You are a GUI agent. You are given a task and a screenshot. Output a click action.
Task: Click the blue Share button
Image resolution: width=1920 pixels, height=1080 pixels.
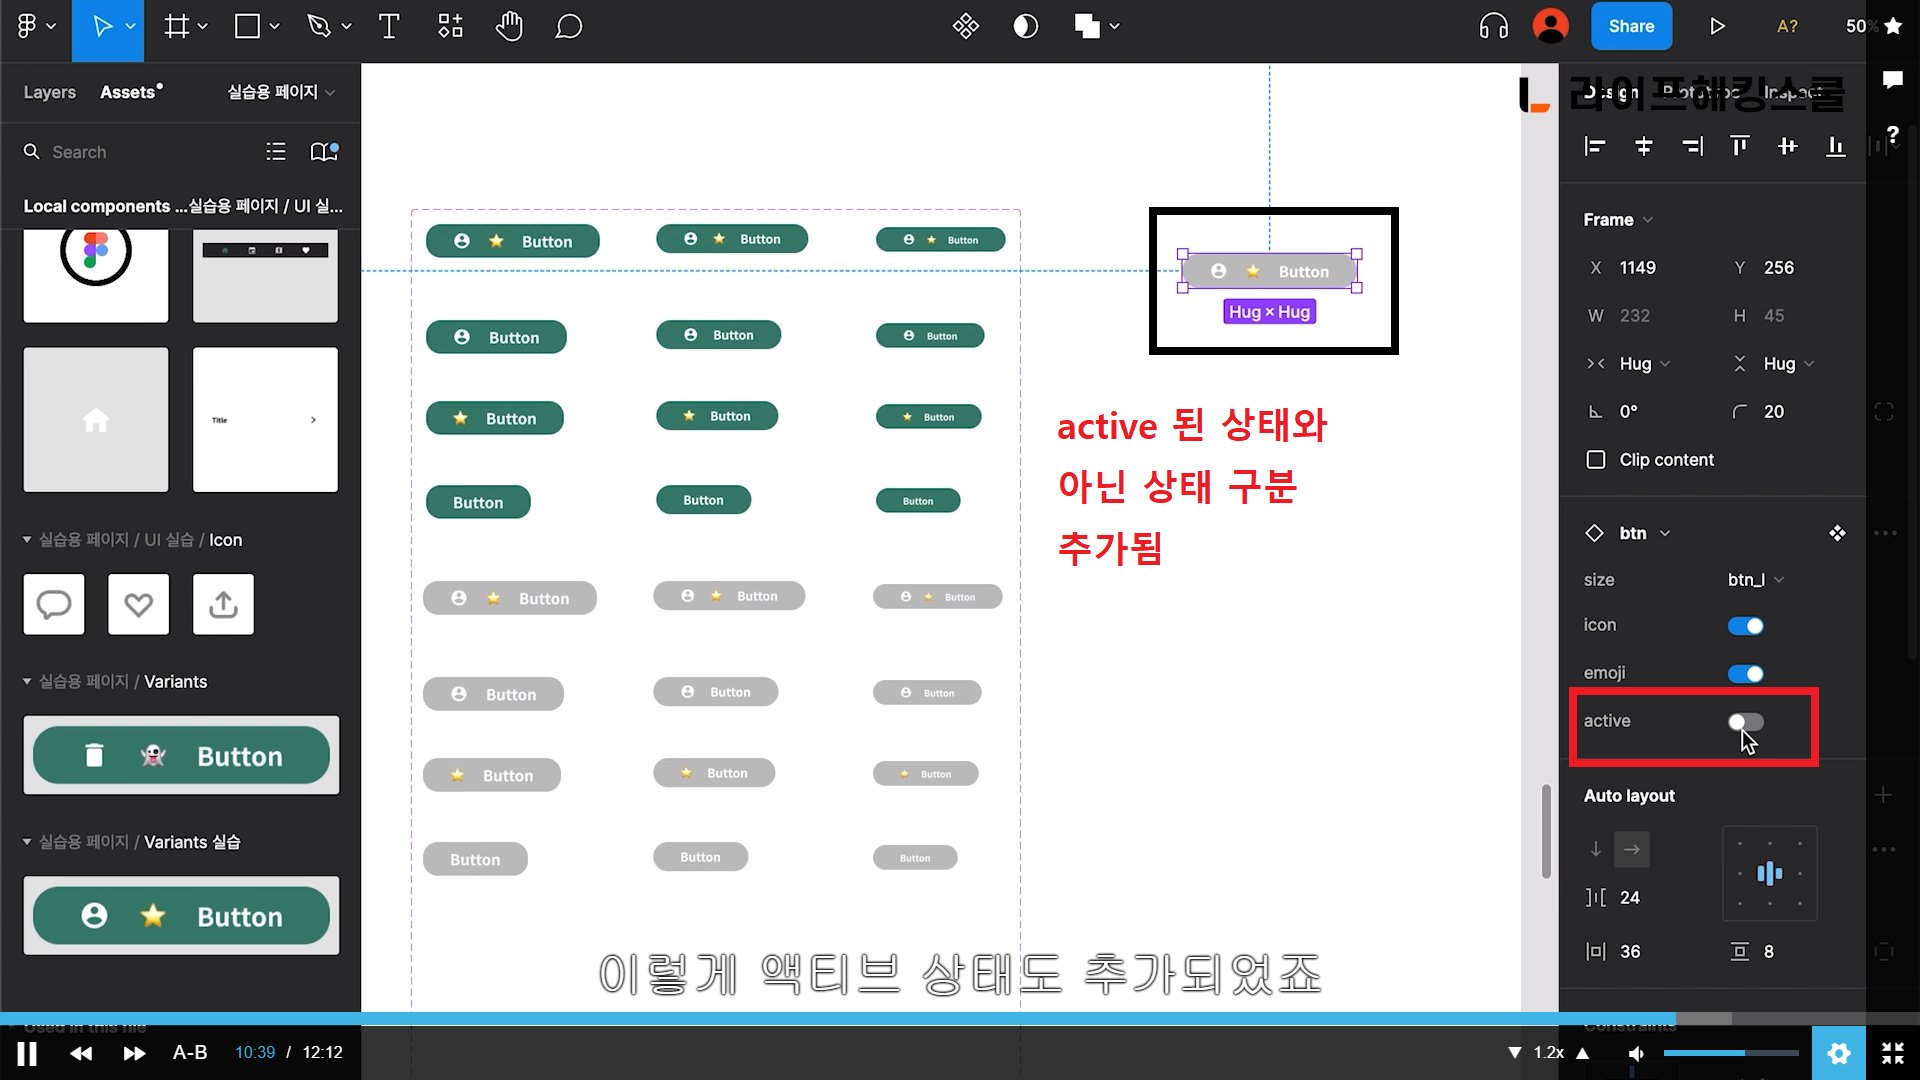tap(1631, 27)
